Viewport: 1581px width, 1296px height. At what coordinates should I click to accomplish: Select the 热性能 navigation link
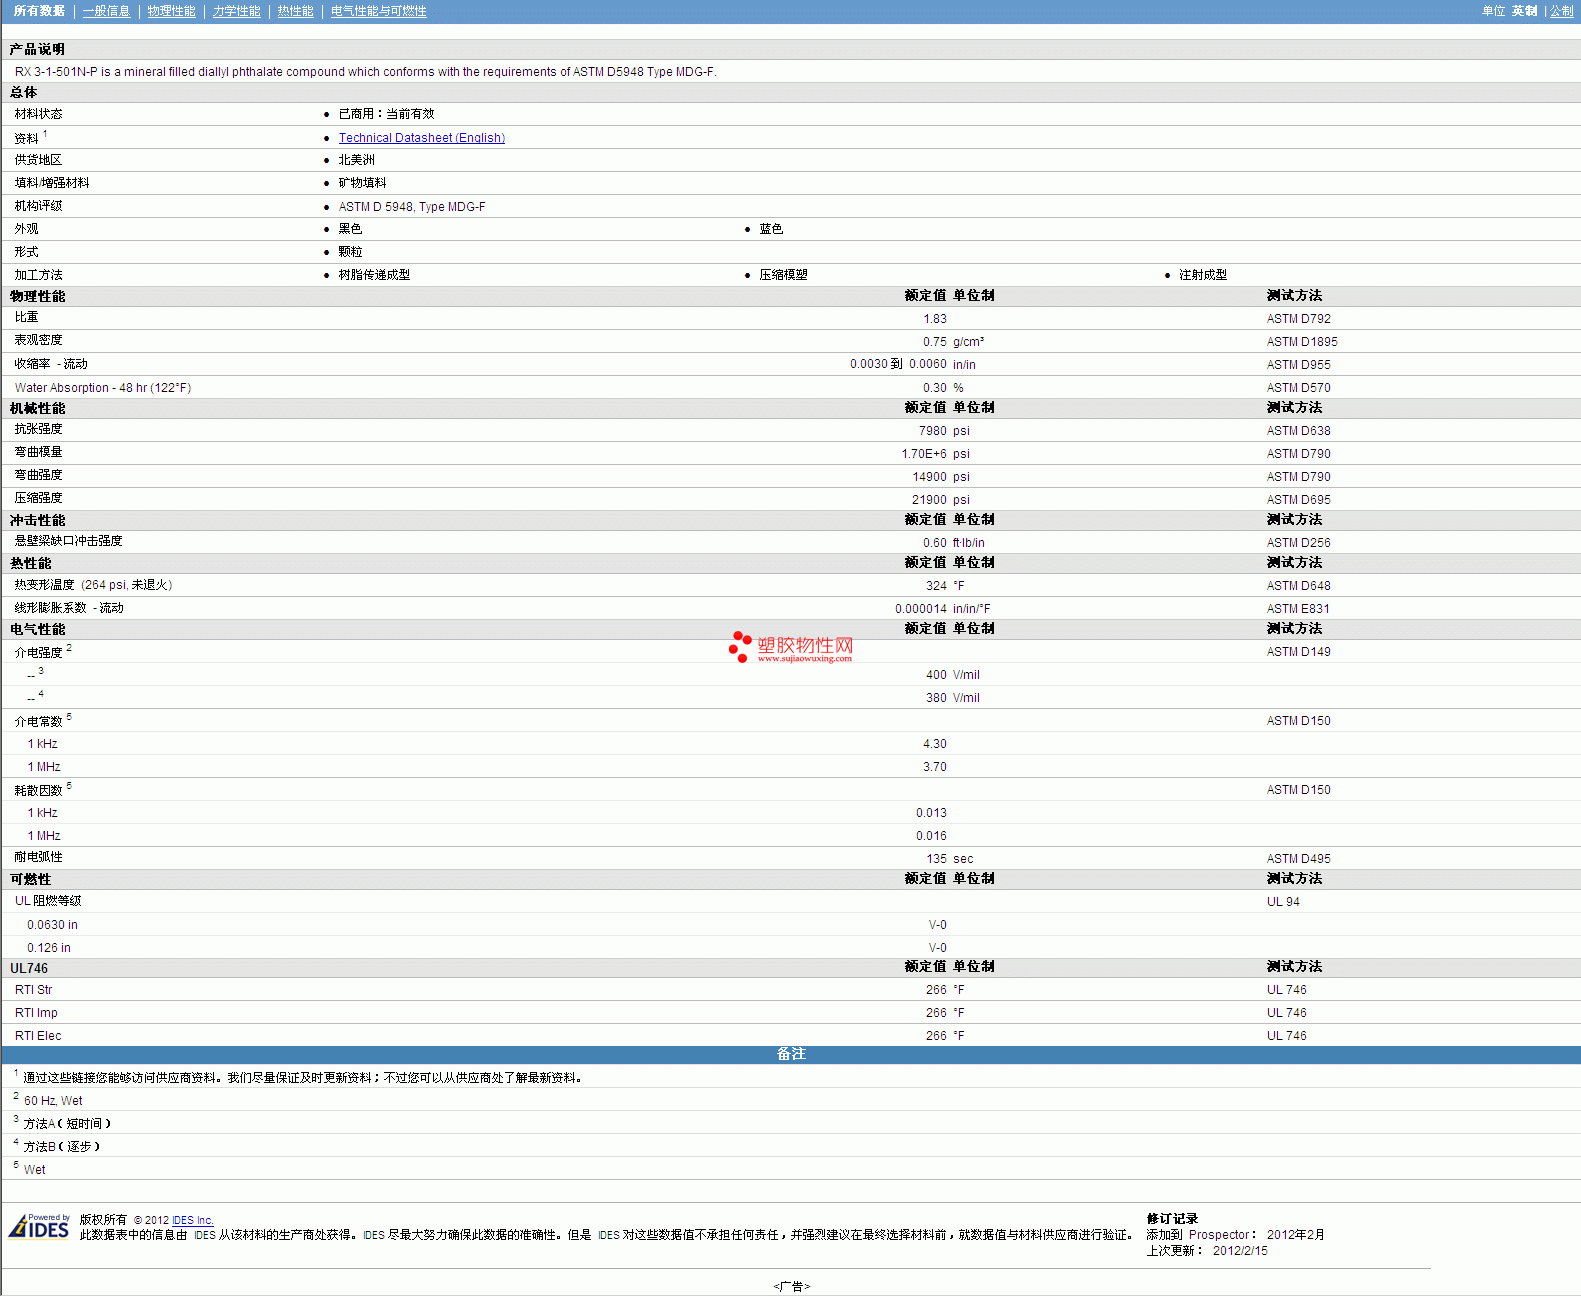pos(295,11)
